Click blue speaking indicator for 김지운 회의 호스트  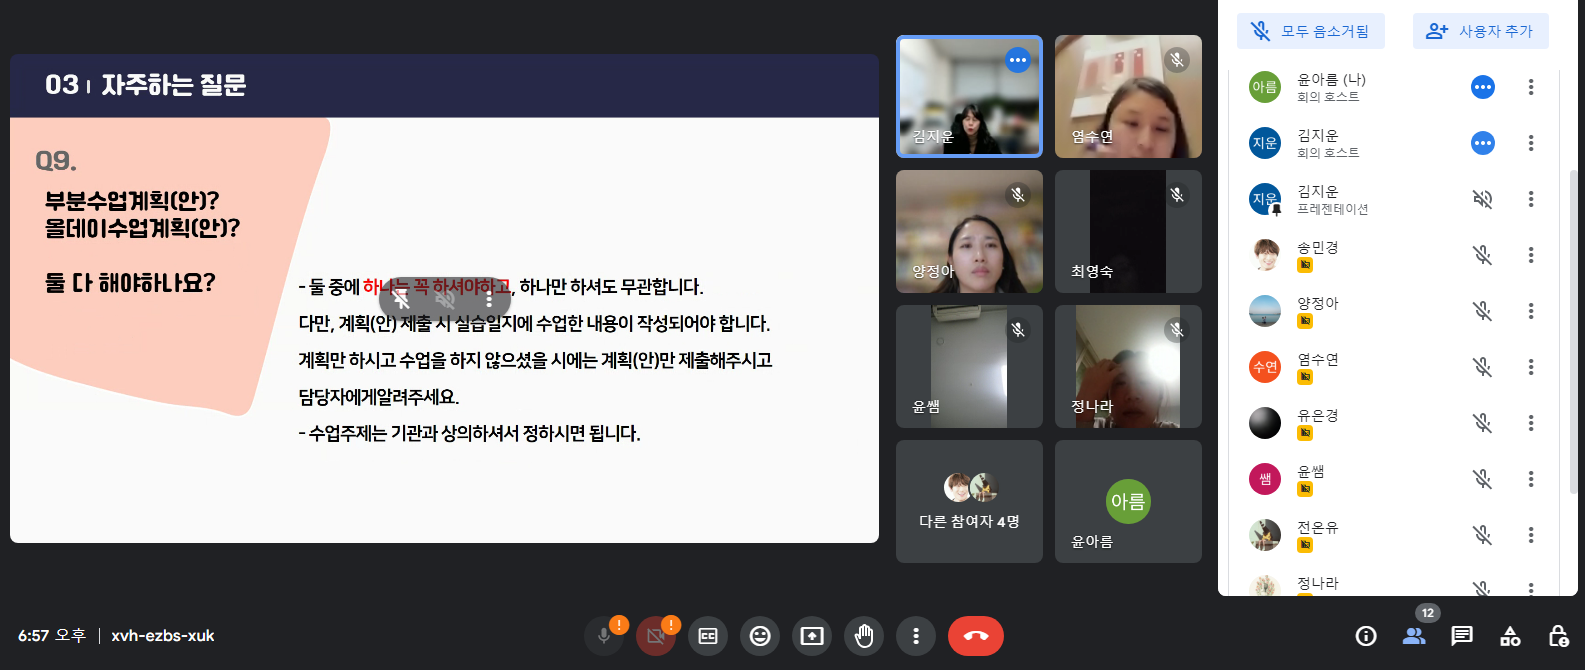point(1483,143)
